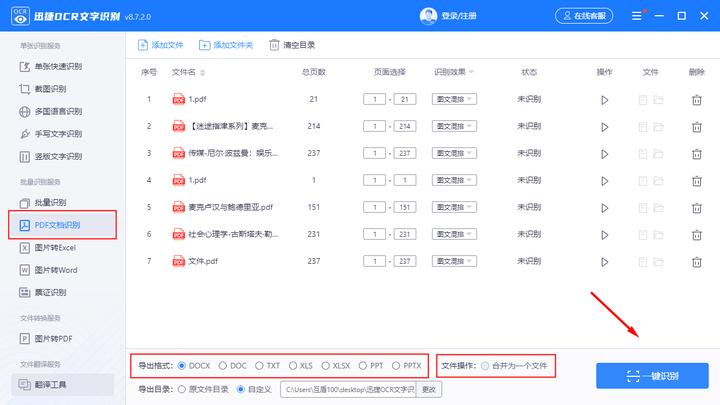Image resolution: width=720 pixels, height=405 pixels.
Task: Open output folder icon for row 1
Action: (x=658, y=100)
